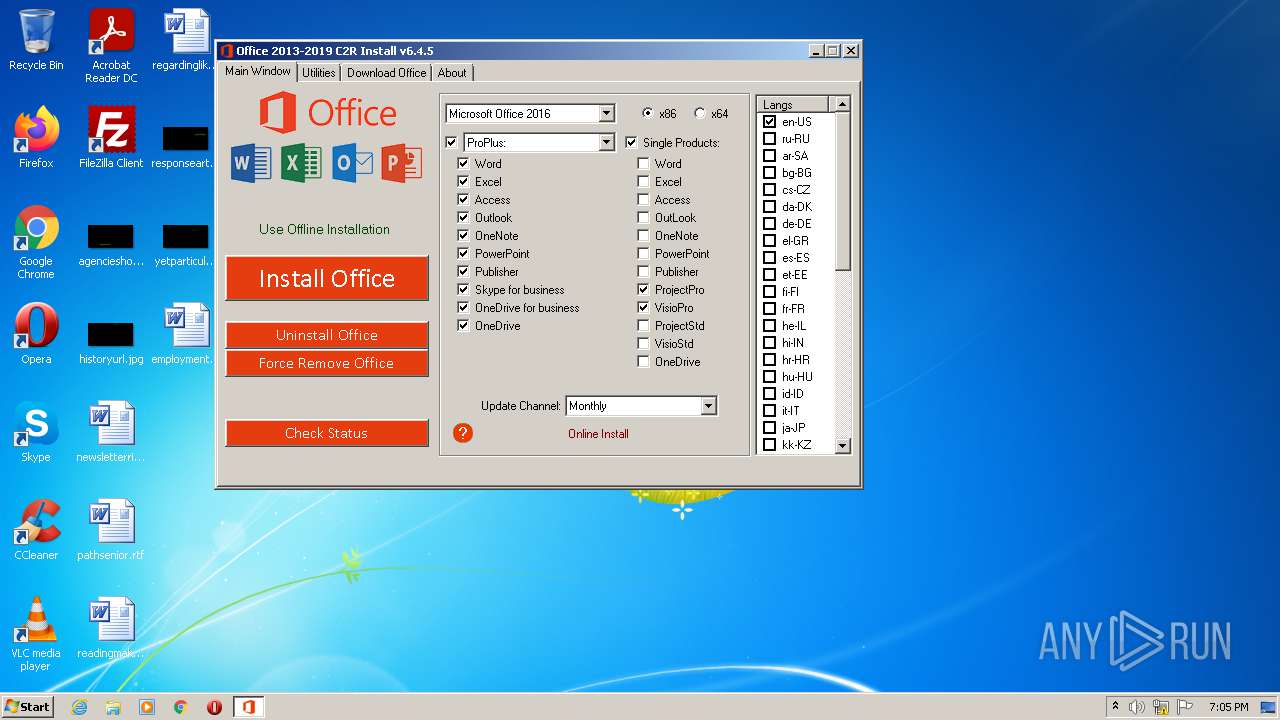Open the ProPlus edition dropdown
The width and height of the screenshot is (1280, 720).
click(606, 142)
